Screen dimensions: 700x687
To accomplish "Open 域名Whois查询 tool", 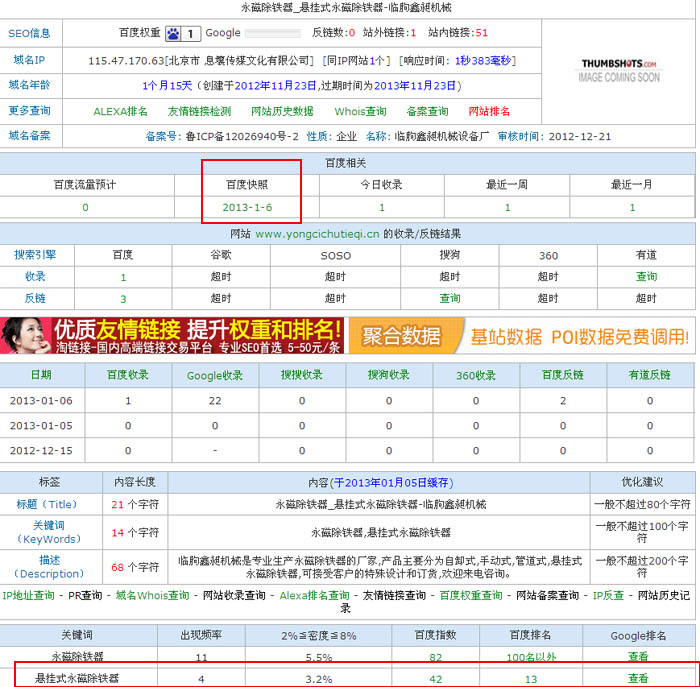I will (x=152, y=595).
